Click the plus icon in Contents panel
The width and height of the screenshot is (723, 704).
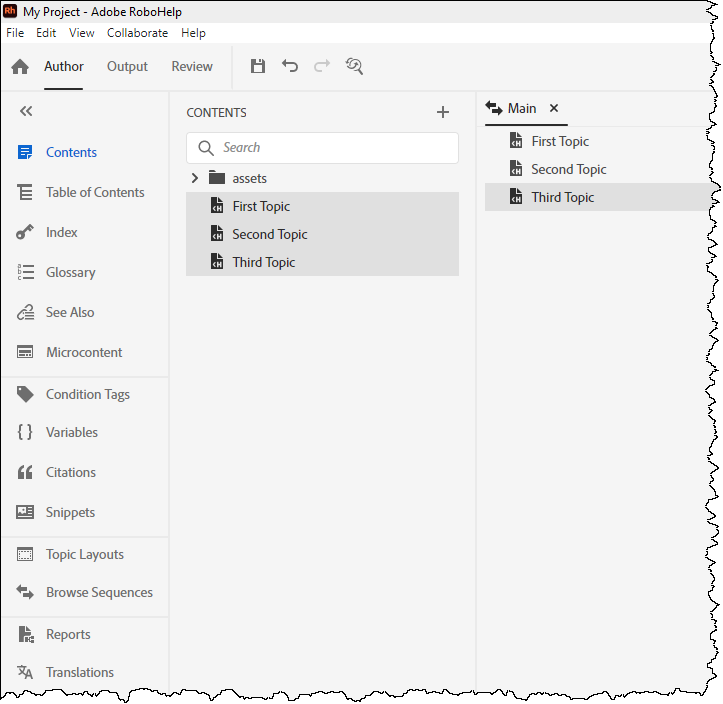point(443,113)
